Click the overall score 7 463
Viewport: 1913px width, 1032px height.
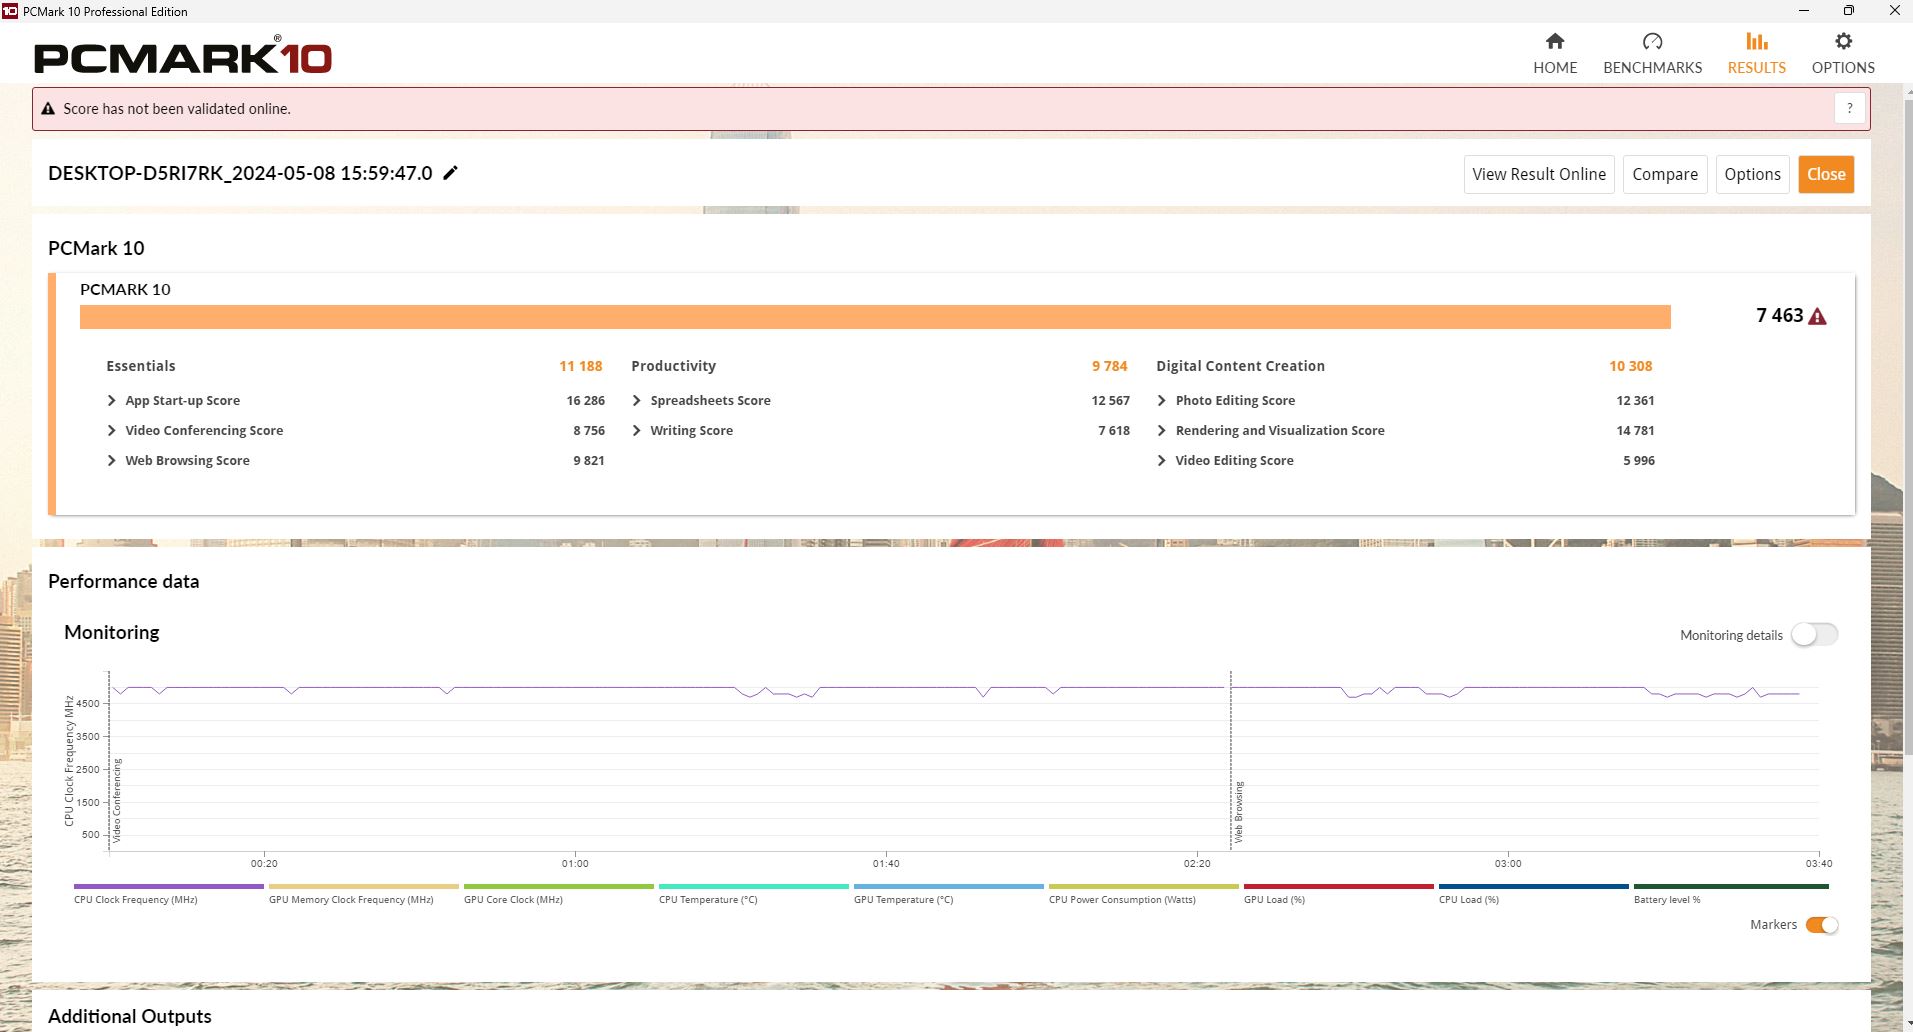click(1779, 316)
